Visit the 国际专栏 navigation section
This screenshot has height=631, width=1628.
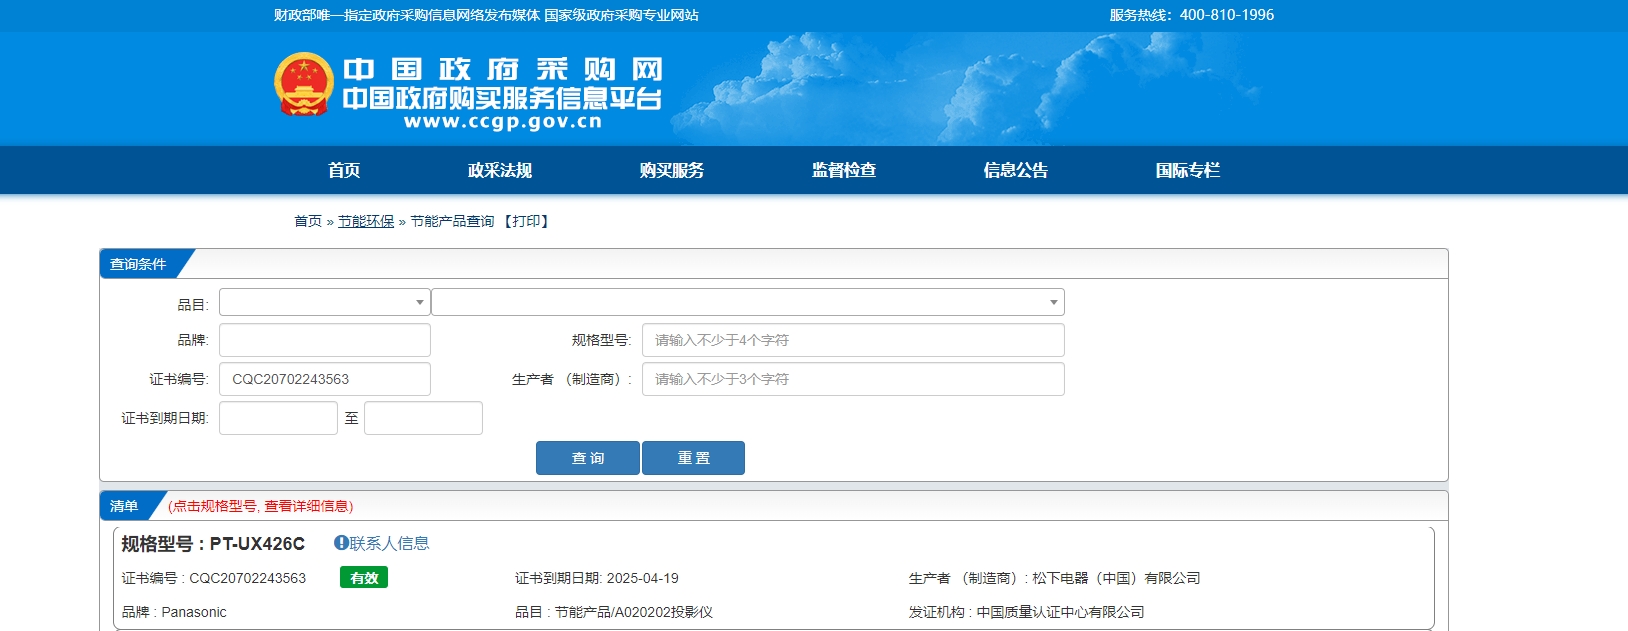1188,170
